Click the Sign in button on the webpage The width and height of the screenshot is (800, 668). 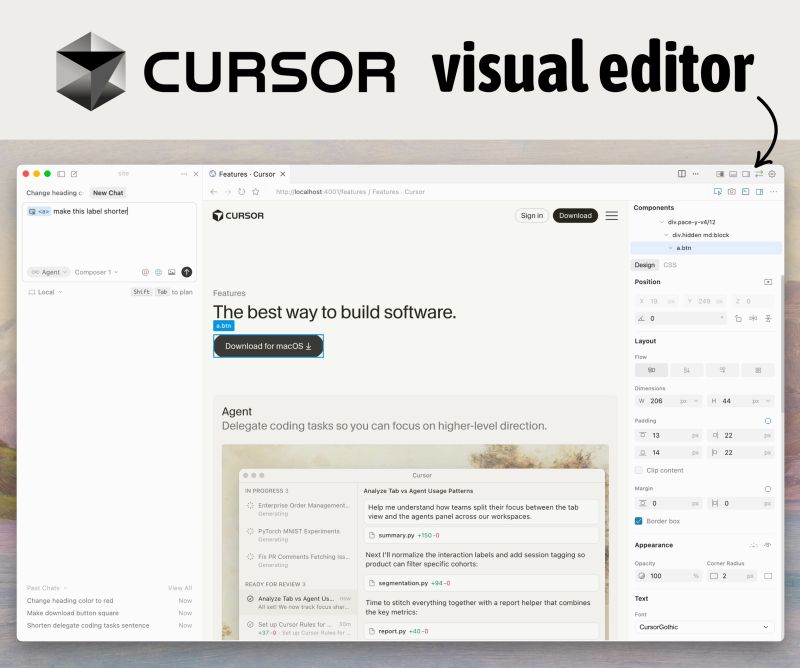[531, 215]
